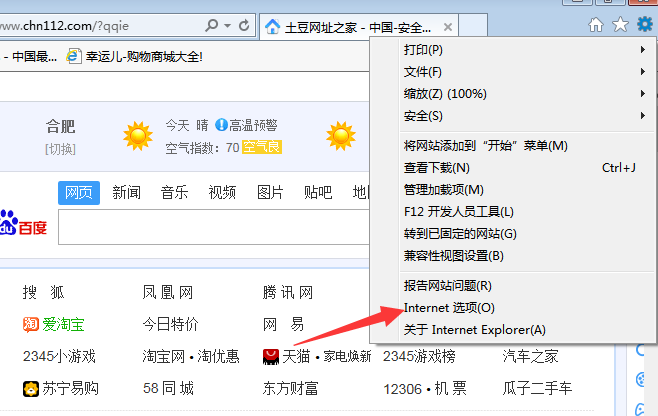Screen dimensions: 658x416
Task: Open the 12306 link
Action: click(402, 389)
